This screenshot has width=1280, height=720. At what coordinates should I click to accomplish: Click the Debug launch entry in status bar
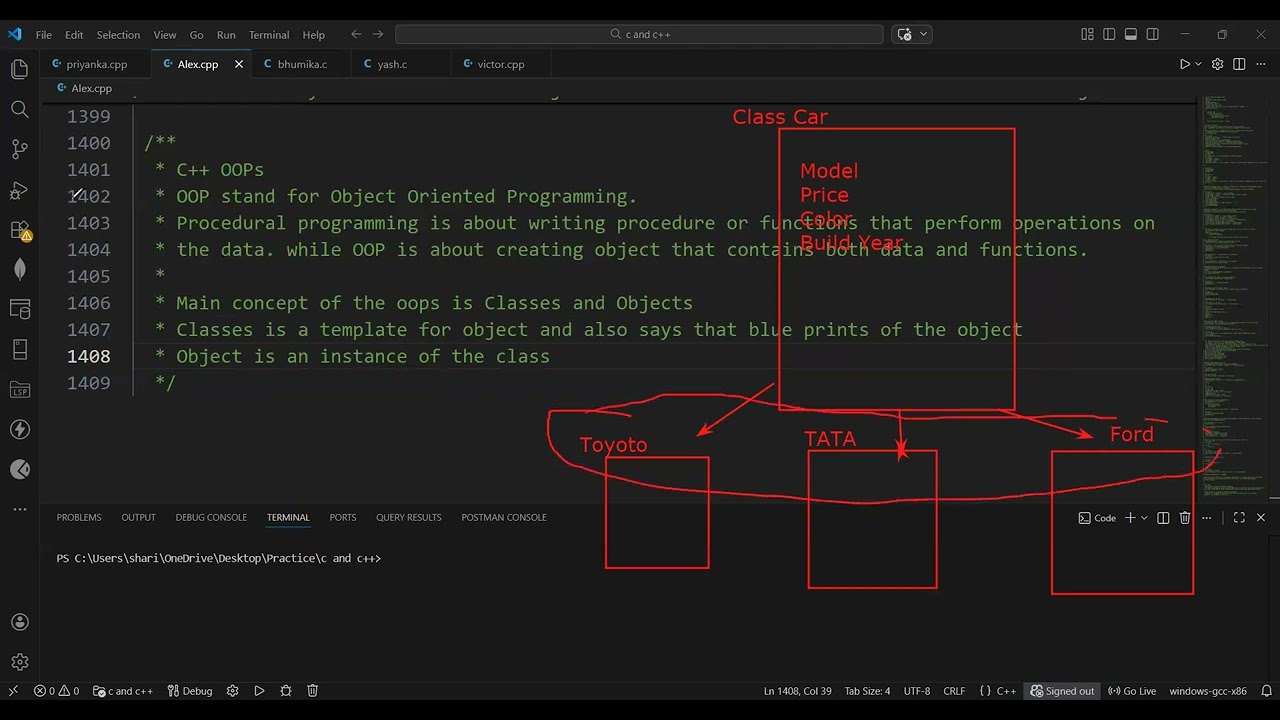190,691
